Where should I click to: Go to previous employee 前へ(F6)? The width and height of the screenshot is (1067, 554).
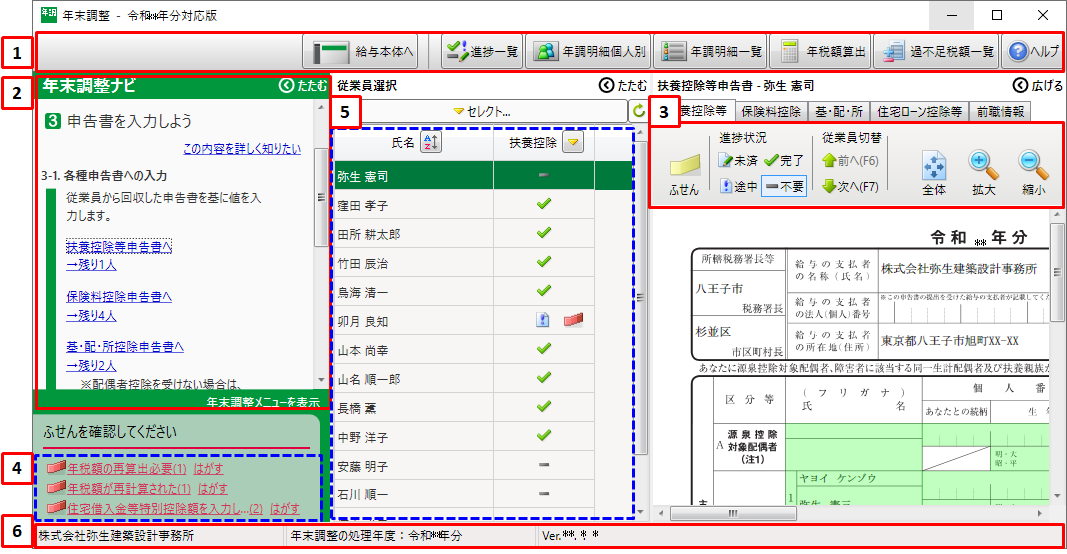click(851, 161)
